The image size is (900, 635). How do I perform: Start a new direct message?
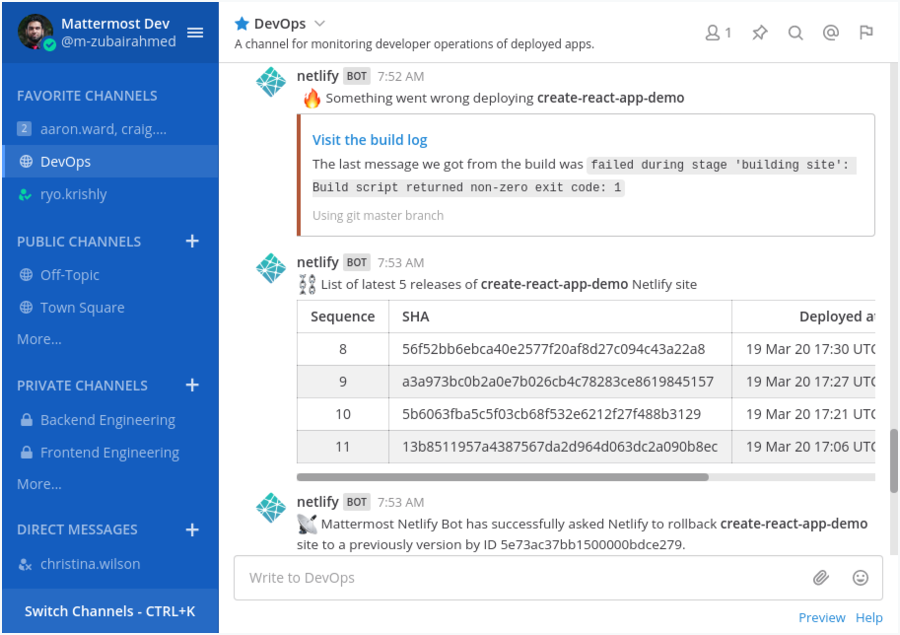tap(192, 529)
